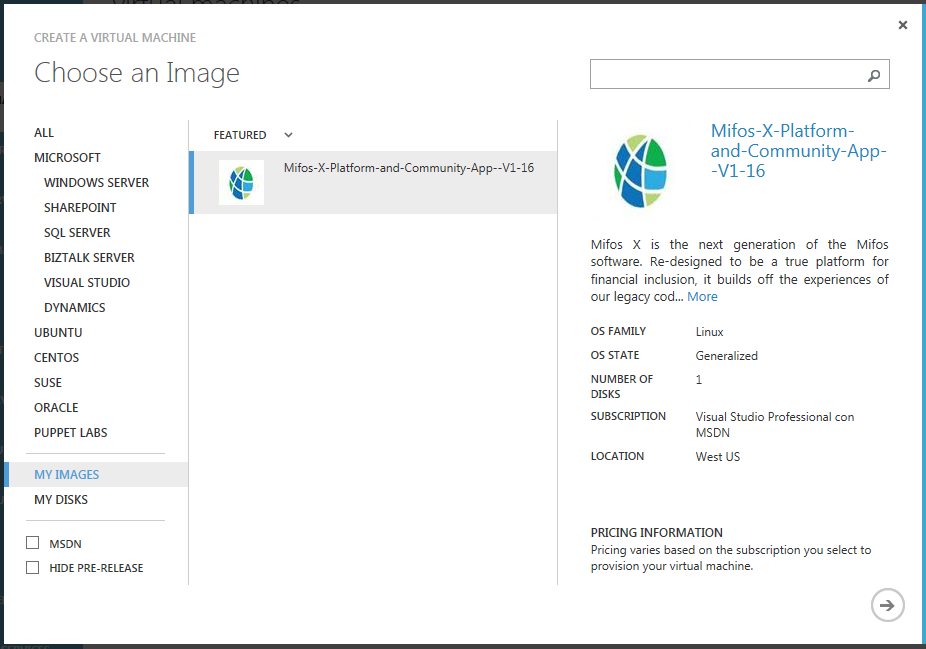
Task: Choose the Visual Studio subcategory
Action: click(x=87, y=283)
